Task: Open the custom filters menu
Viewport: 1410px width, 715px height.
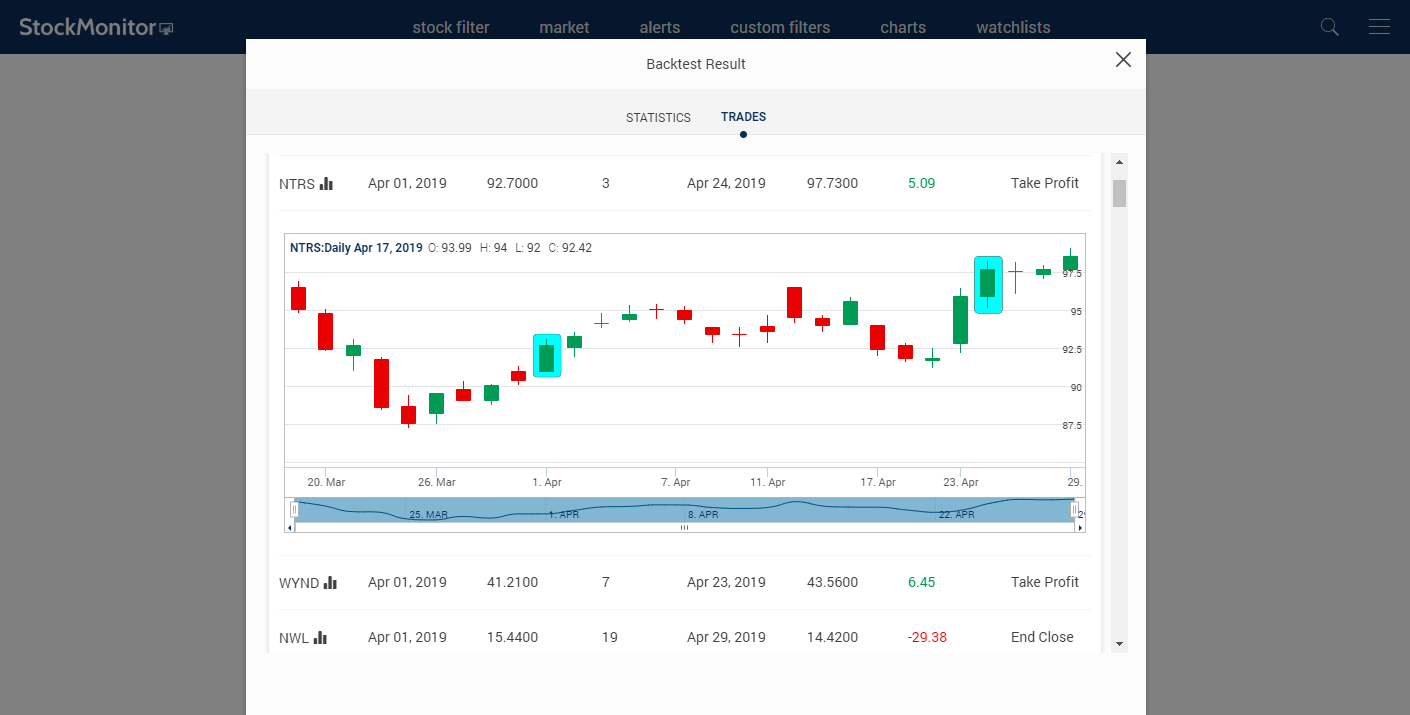Action: (780, 27)
